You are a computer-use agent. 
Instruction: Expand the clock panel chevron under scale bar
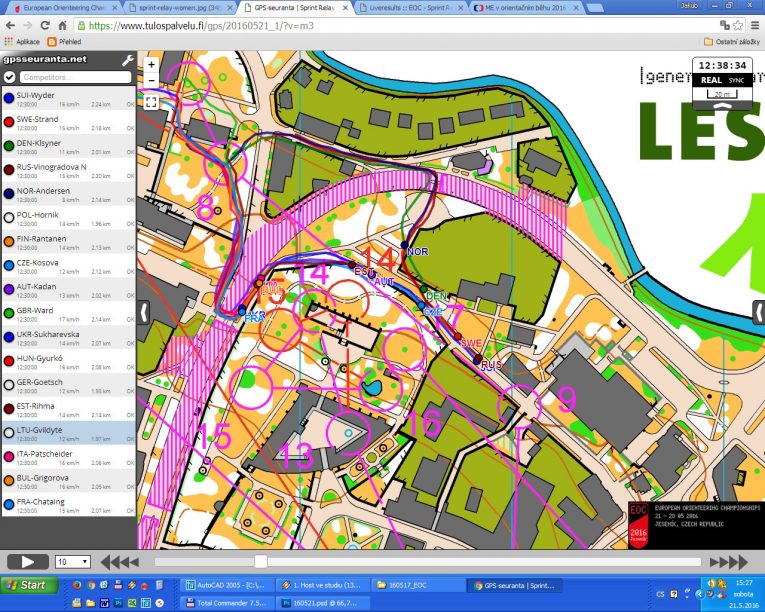tap(723, 105)
